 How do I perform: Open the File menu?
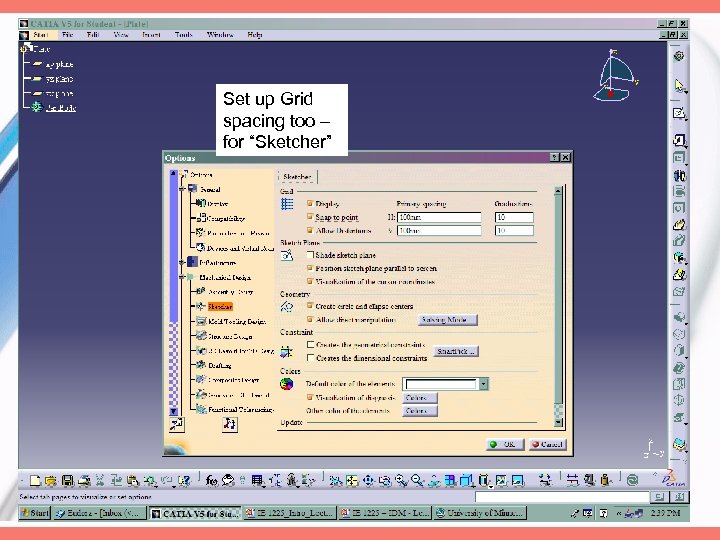pyautogui.click(x=68, y=34)
